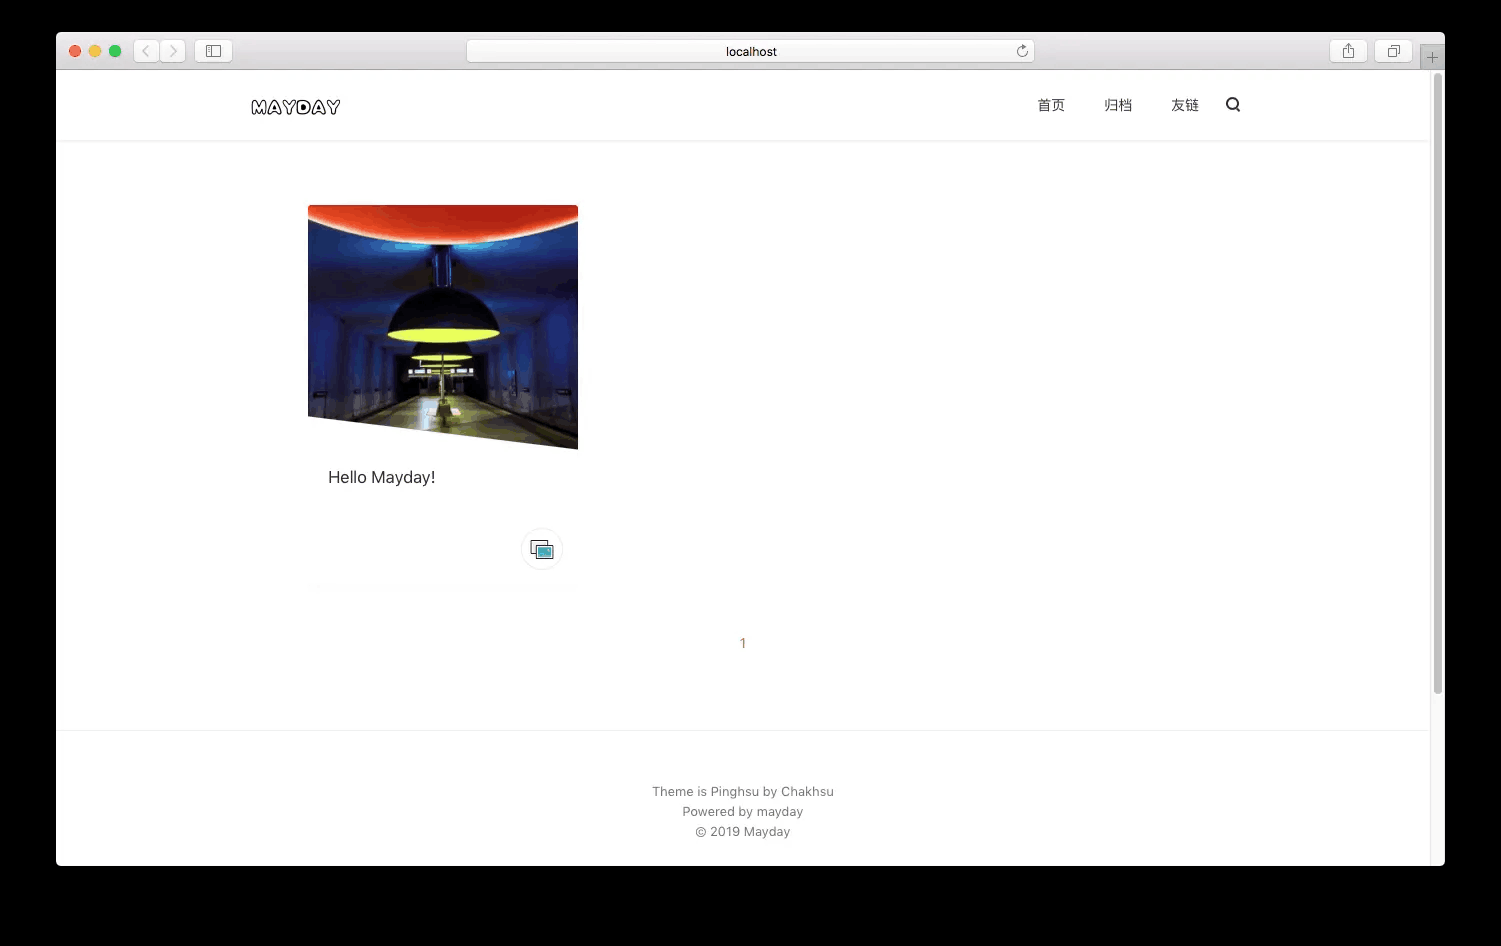Navigate back with the browser back arrow
Screen dimensions: 1501x946
(145, 50)
